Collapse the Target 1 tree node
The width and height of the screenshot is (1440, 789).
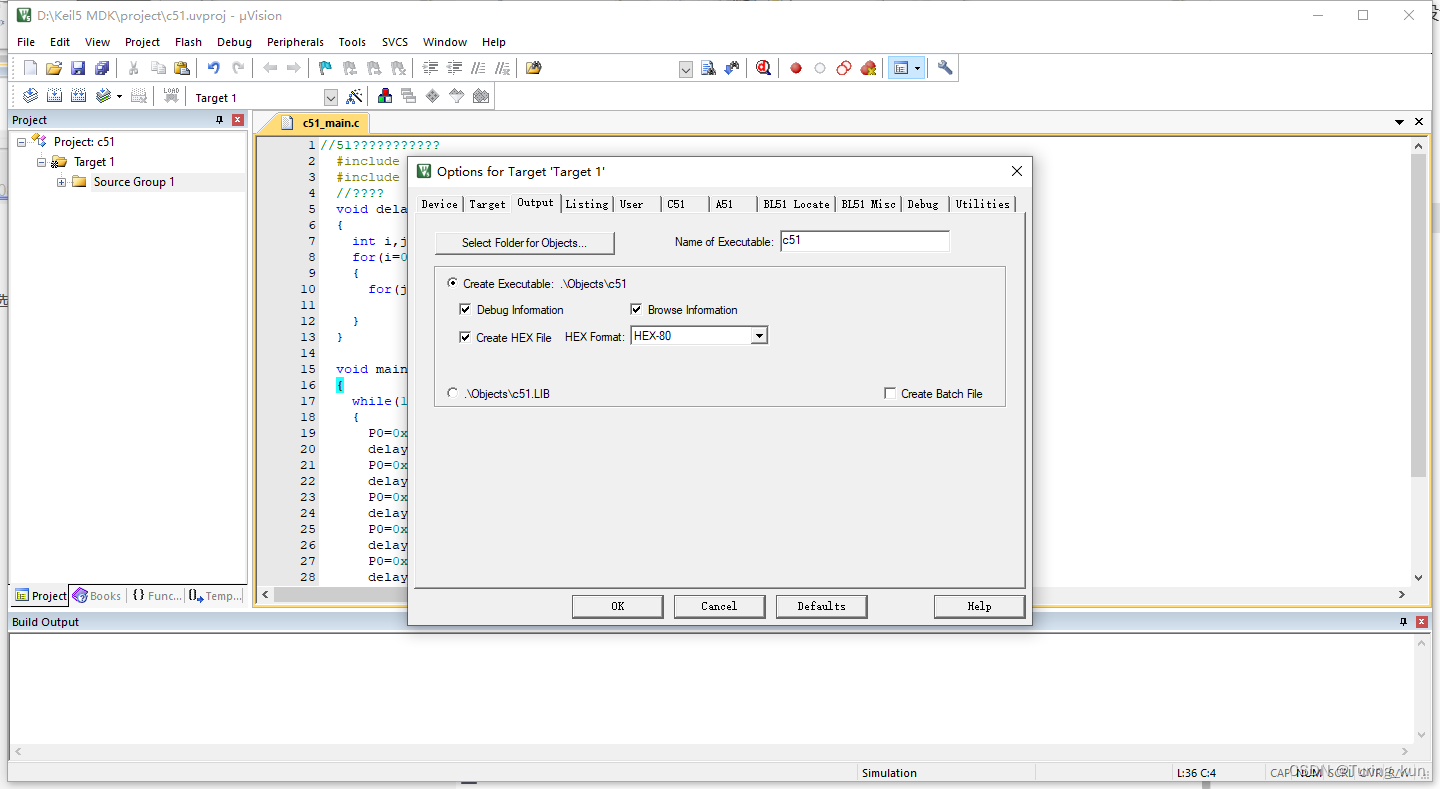pyautogui.click(x=41, y=162)
